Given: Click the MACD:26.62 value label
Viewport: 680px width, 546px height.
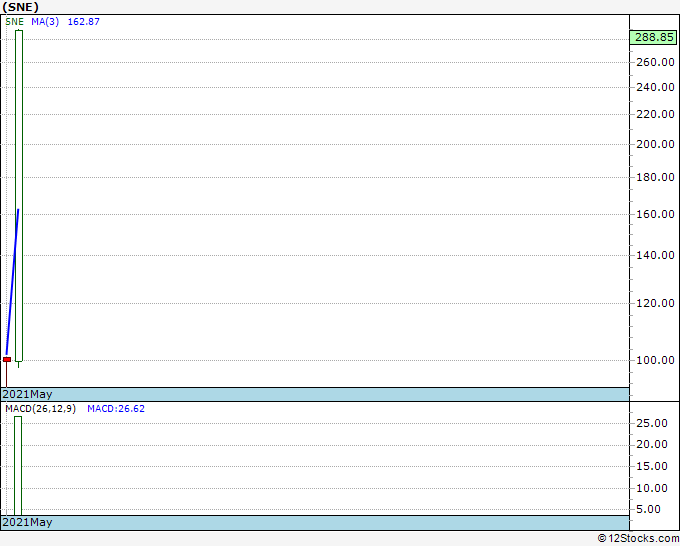Looking at the screenshot, I should click(116, 409).
